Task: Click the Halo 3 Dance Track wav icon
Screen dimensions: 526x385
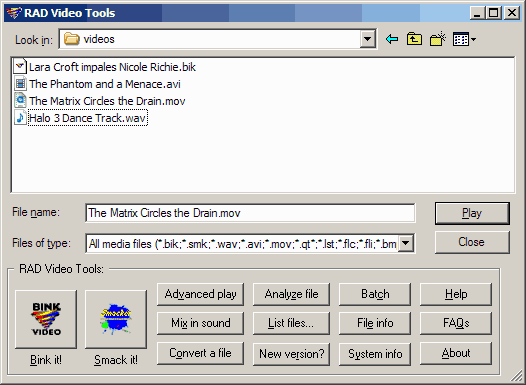Action: [x=20, y=118]
